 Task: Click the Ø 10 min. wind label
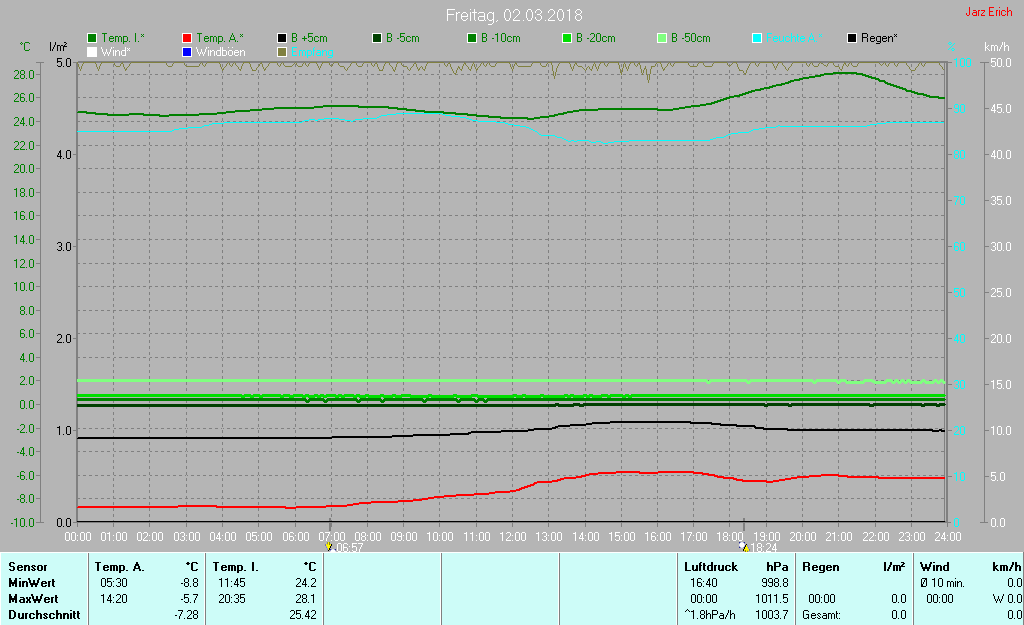(942, 583)
